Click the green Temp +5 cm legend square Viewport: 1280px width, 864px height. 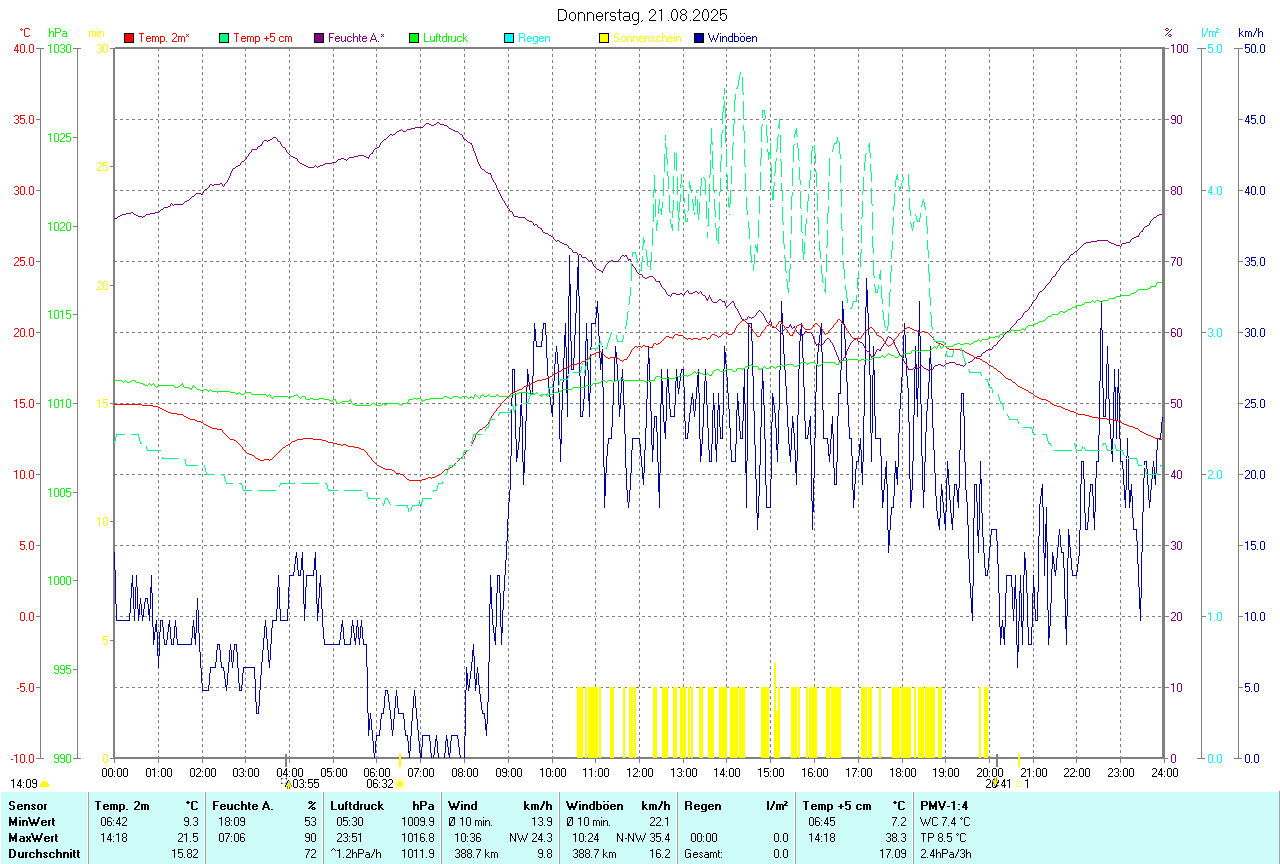(x=224, y=38)
